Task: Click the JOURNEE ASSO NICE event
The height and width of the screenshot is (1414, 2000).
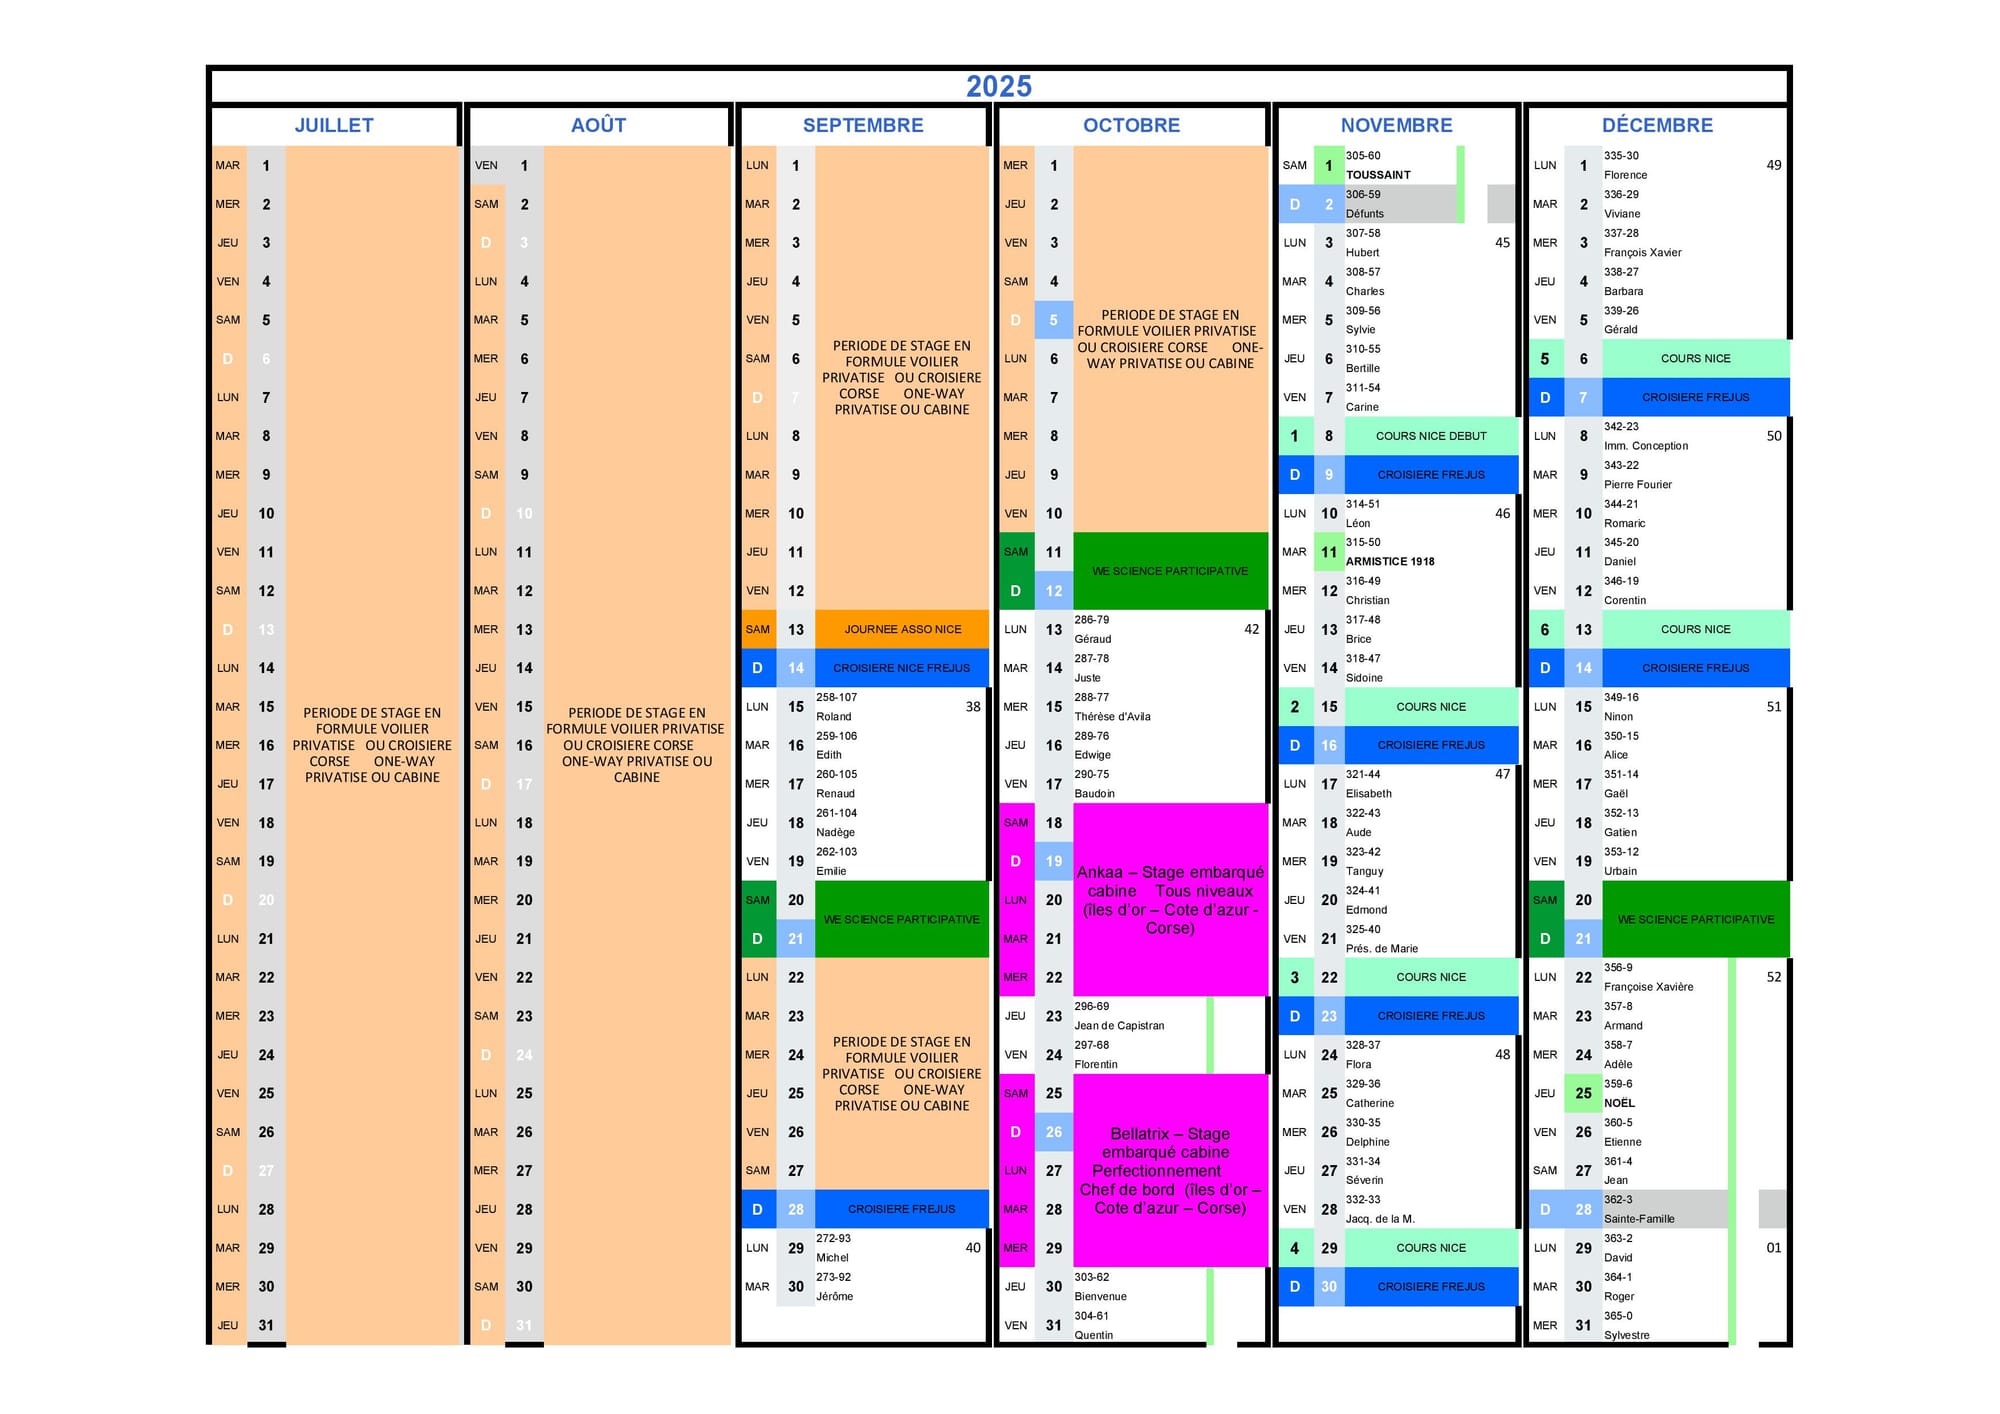Action: pos(902,629)
